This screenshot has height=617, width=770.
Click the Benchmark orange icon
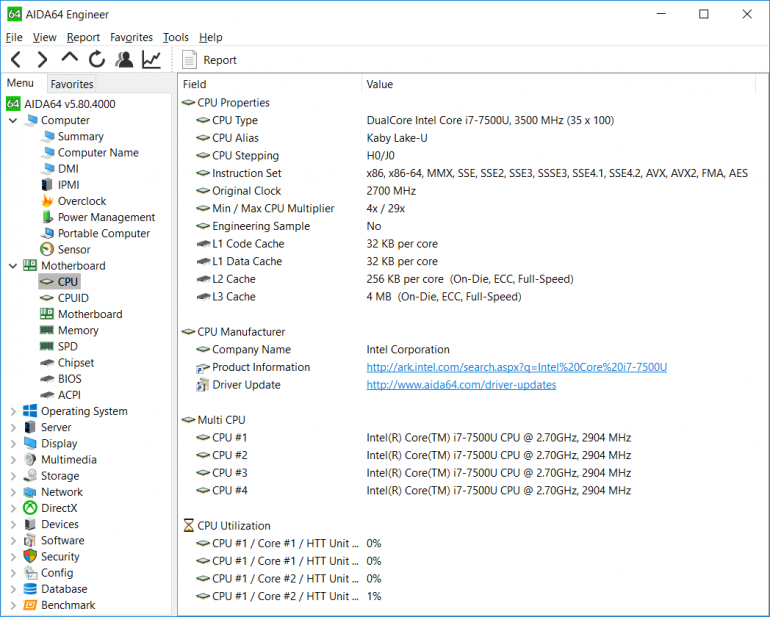click(x=30, y=605)
